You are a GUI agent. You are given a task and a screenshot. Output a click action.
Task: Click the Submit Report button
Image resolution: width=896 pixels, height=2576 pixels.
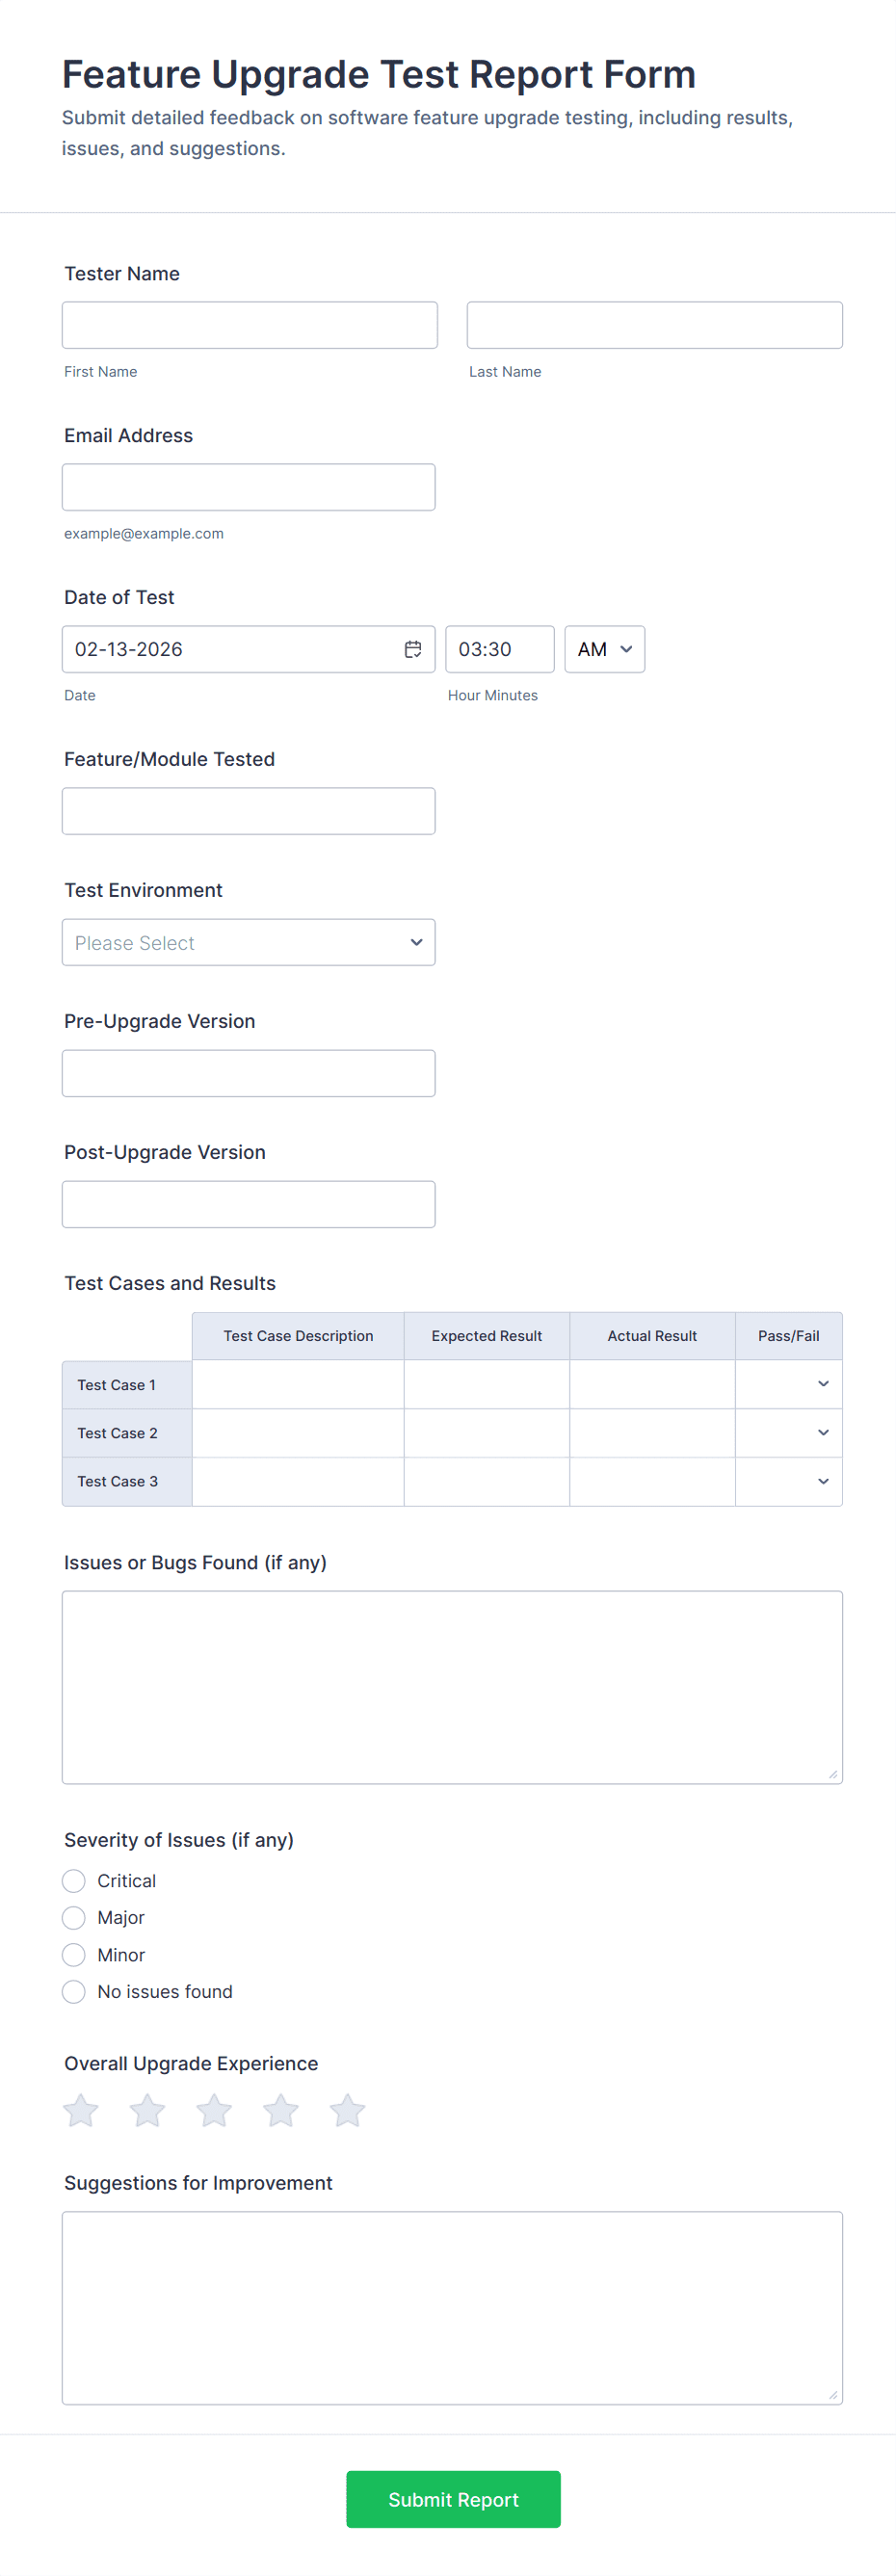click(x=453, y=2499)
